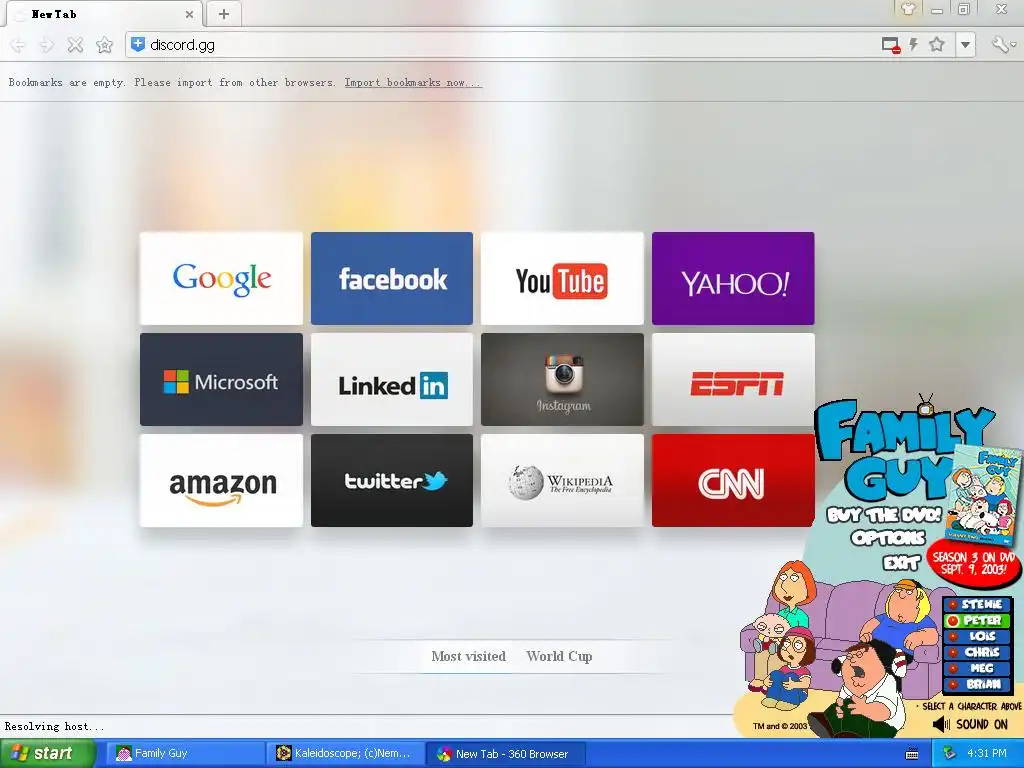The height and width of the screenshot is (768, 1024).
Task: Switch to Family Guy taskbar button
Action: point(185,753)
